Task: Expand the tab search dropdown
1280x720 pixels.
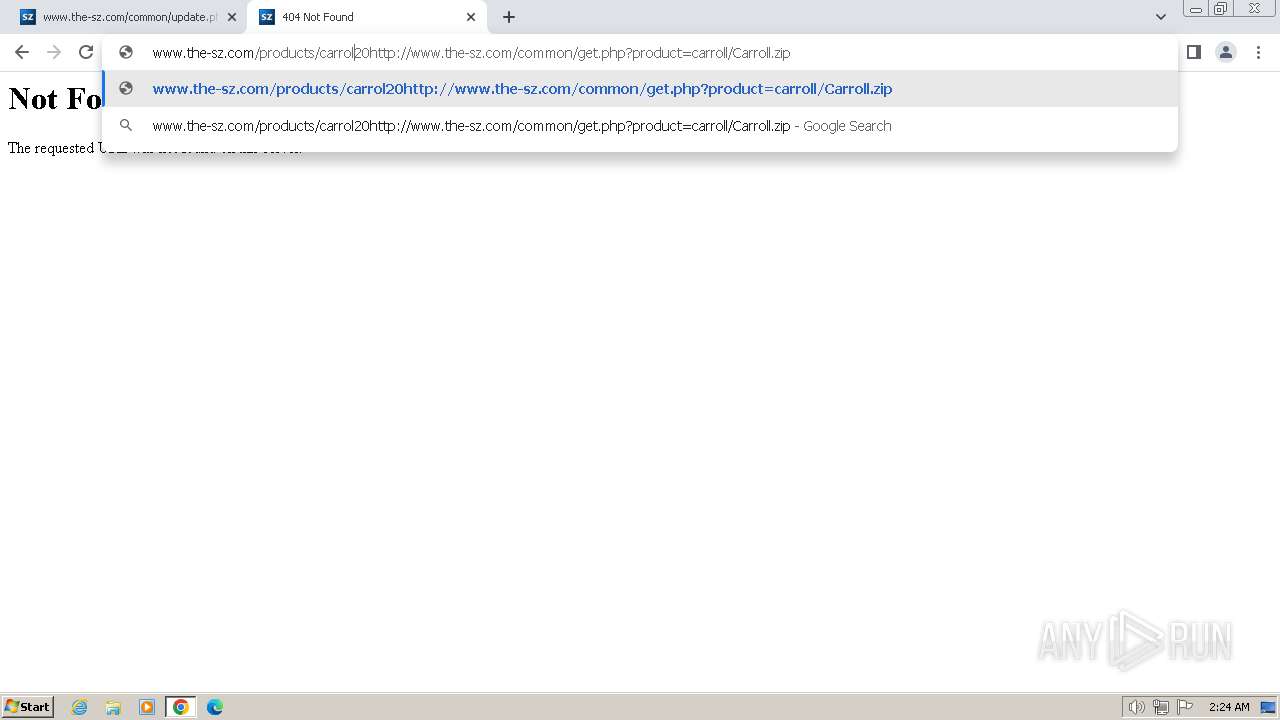Action: [1160, 17]
